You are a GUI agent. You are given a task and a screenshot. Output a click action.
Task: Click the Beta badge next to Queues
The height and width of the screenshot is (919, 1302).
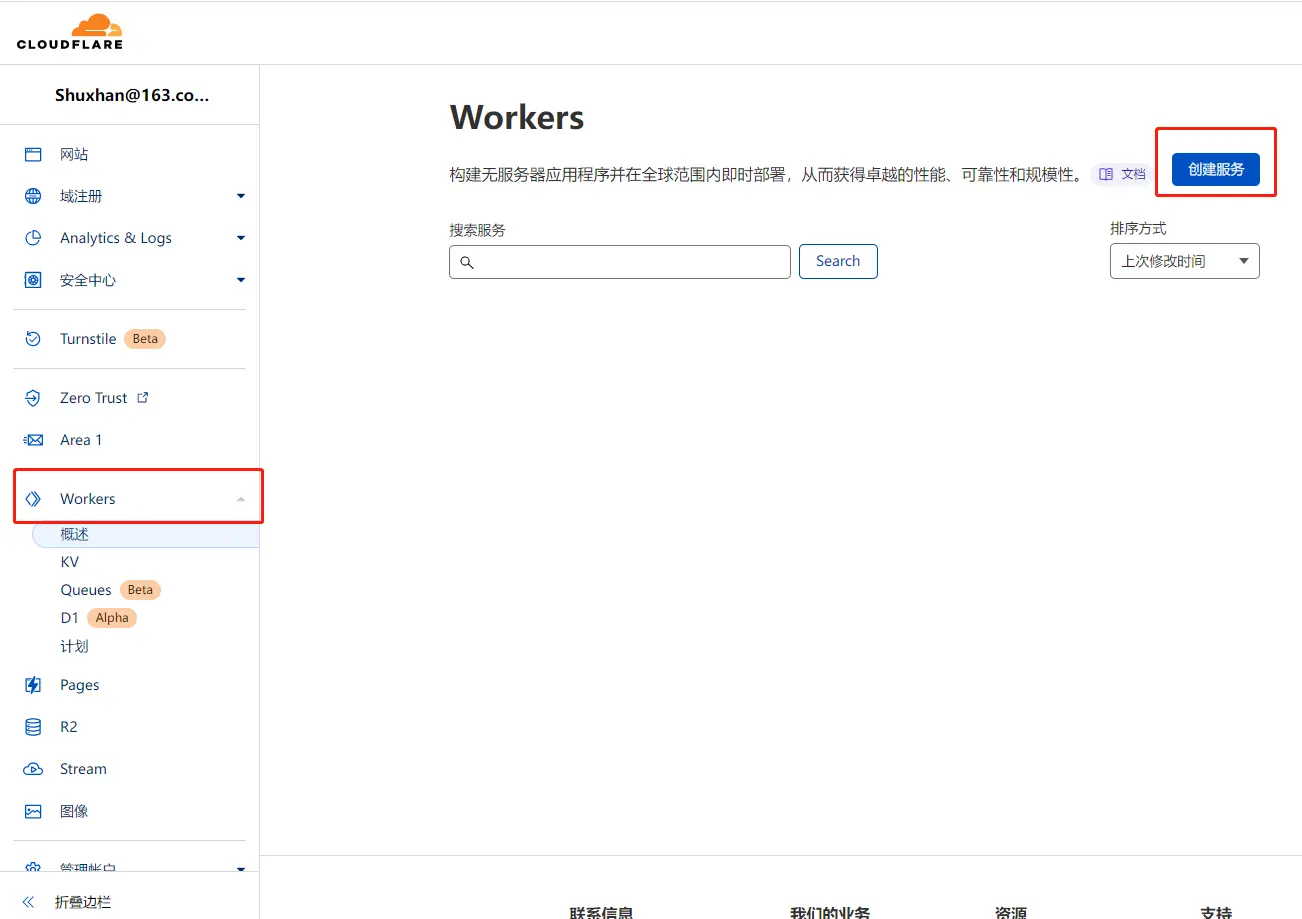[140, 590]
